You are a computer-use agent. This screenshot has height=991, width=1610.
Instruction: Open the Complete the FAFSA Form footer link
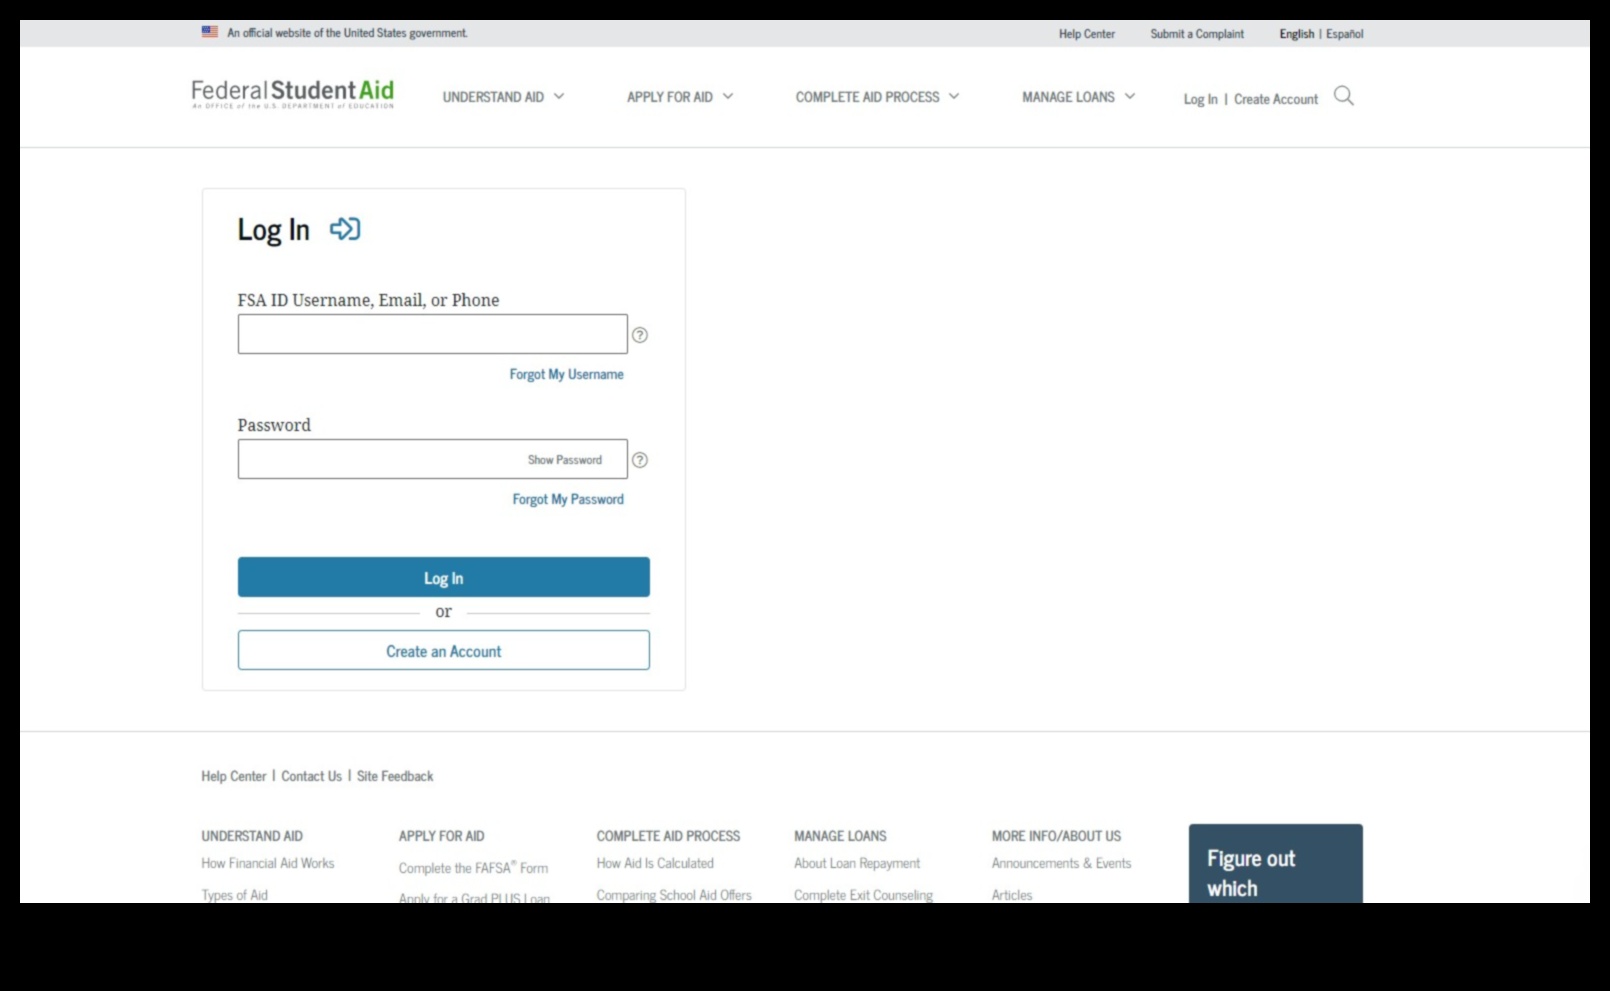(x=473, y=868)
